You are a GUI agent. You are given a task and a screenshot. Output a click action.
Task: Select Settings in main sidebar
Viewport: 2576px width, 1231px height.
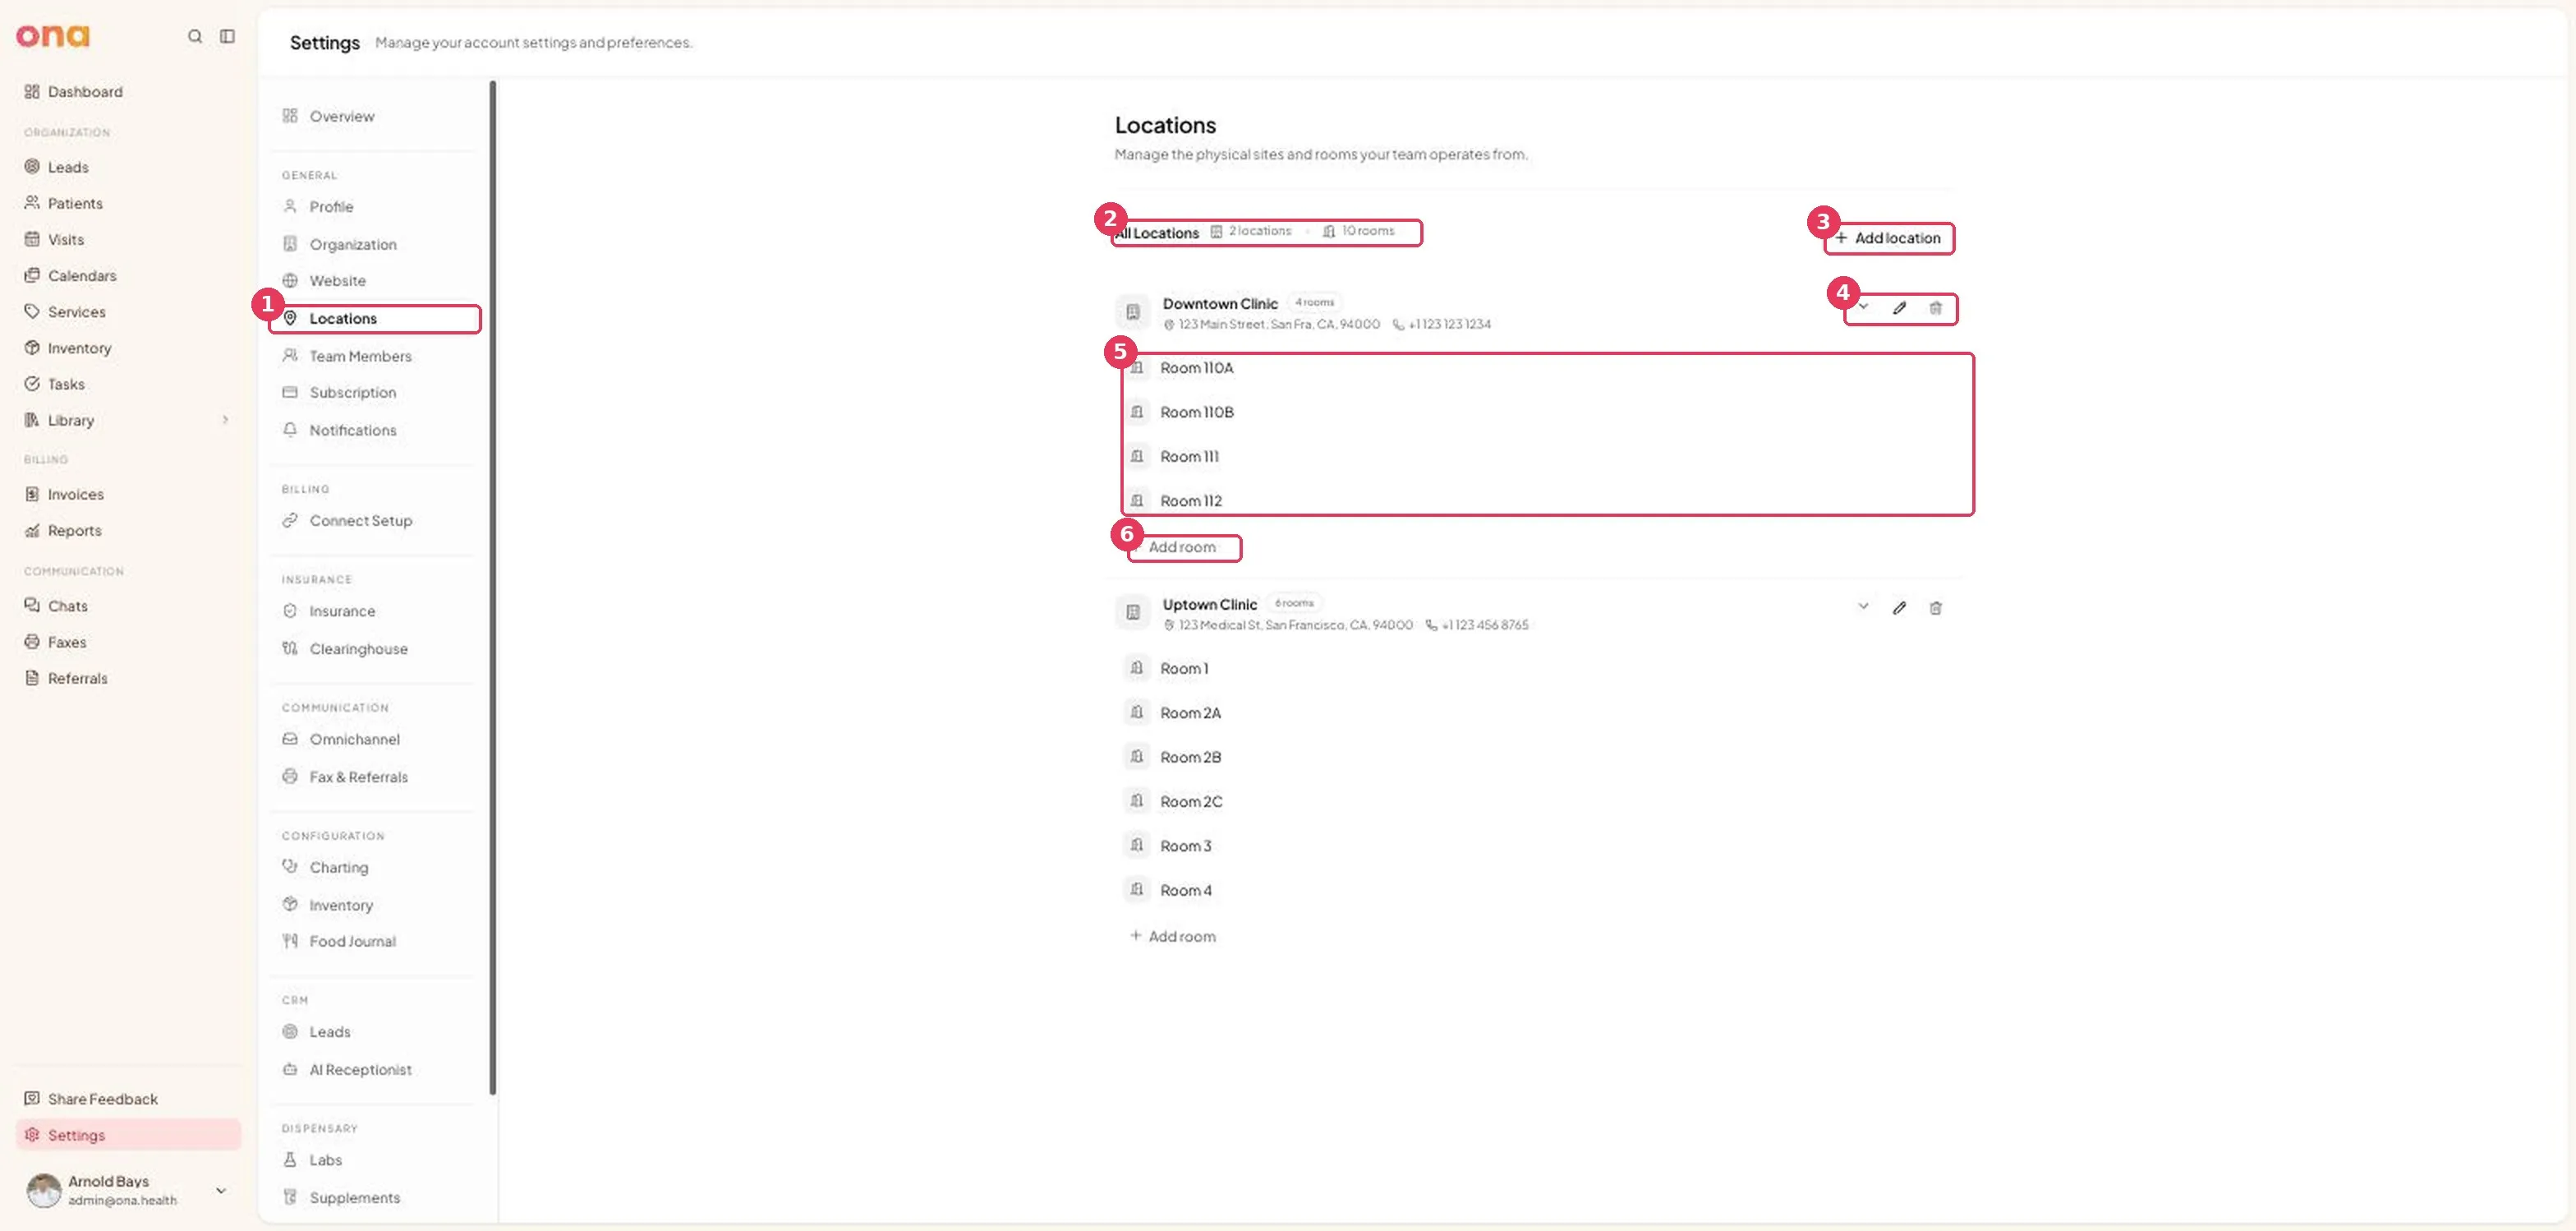click(x=128, y=1135)
